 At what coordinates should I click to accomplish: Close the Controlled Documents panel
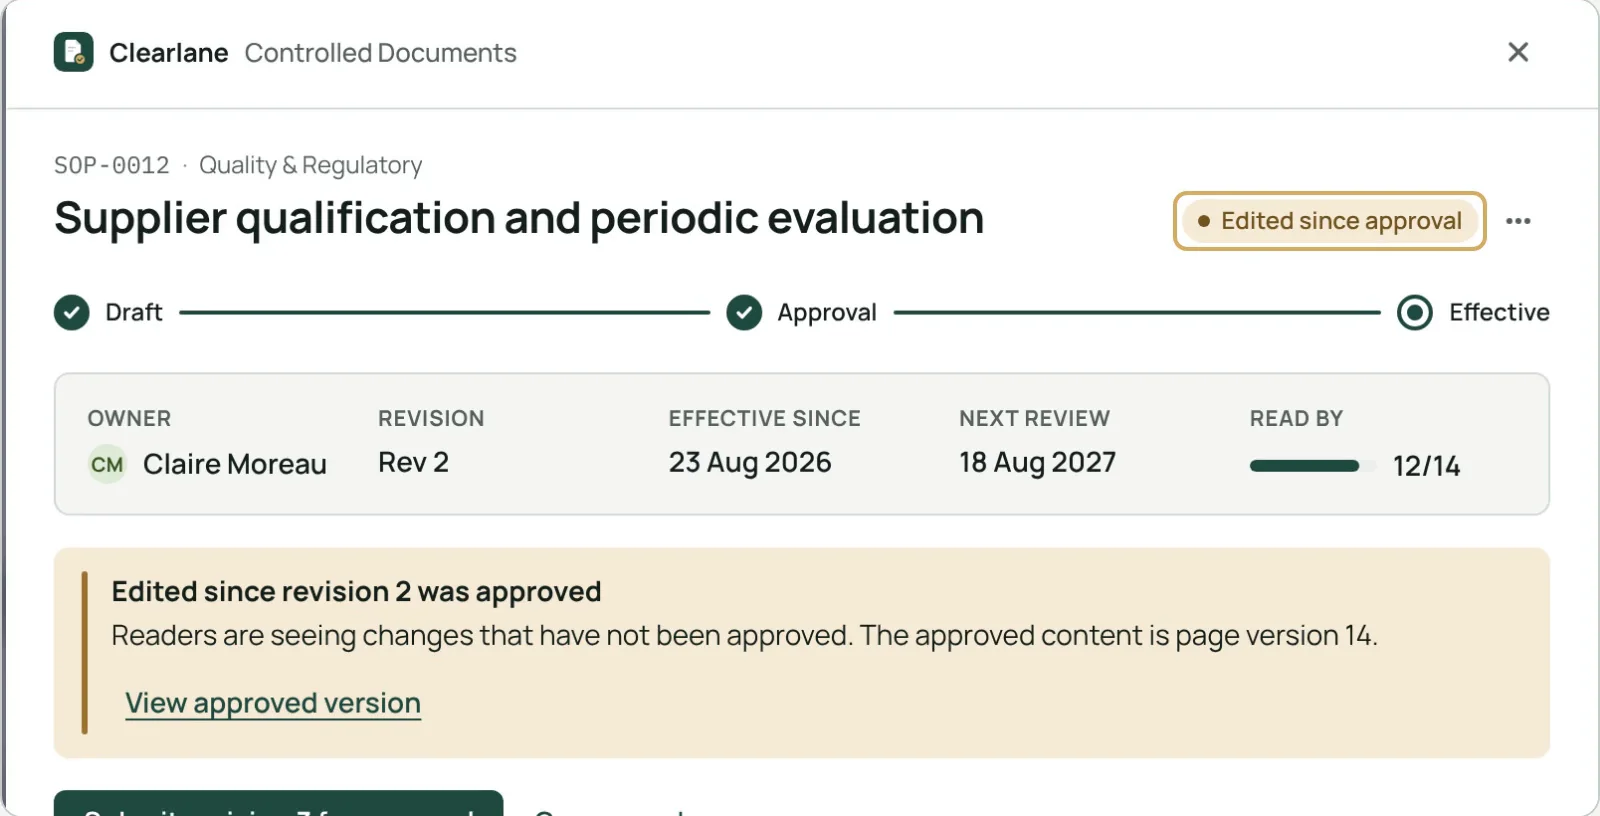[x=1518, y=52]
